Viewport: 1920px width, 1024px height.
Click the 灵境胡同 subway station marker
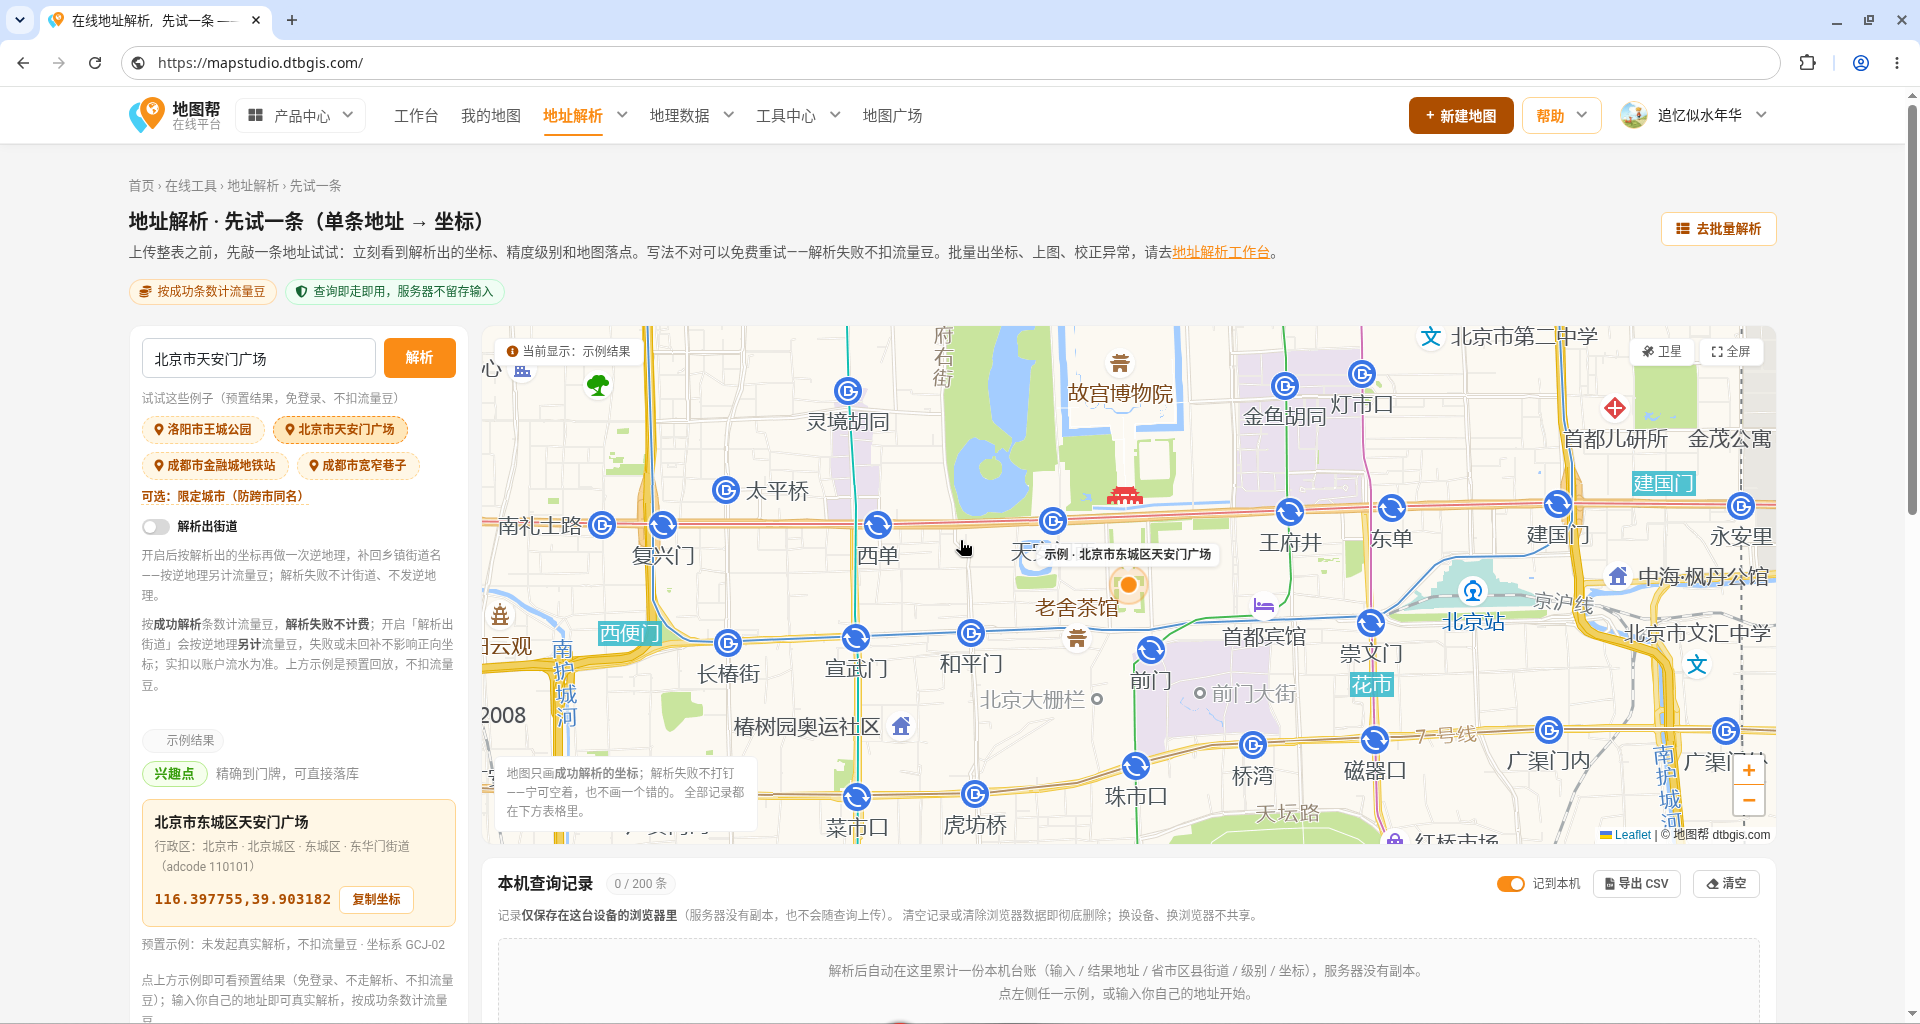pos(848,391)
